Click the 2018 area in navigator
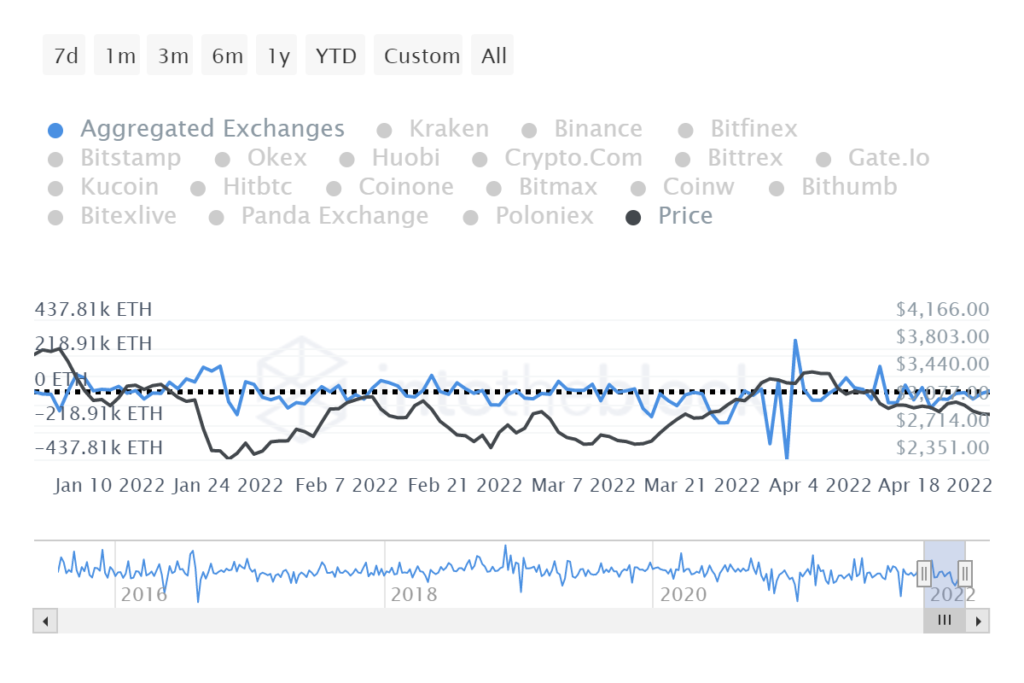 point(414,594)
